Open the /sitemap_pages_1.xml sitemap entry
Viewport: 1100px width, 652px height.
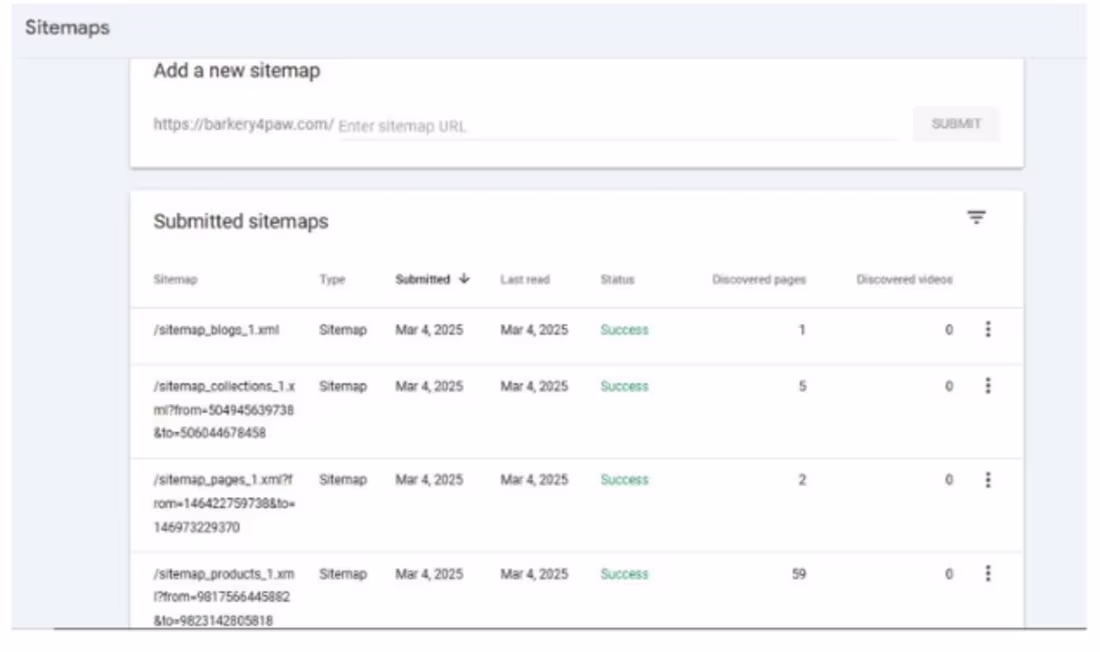(224, 503)
